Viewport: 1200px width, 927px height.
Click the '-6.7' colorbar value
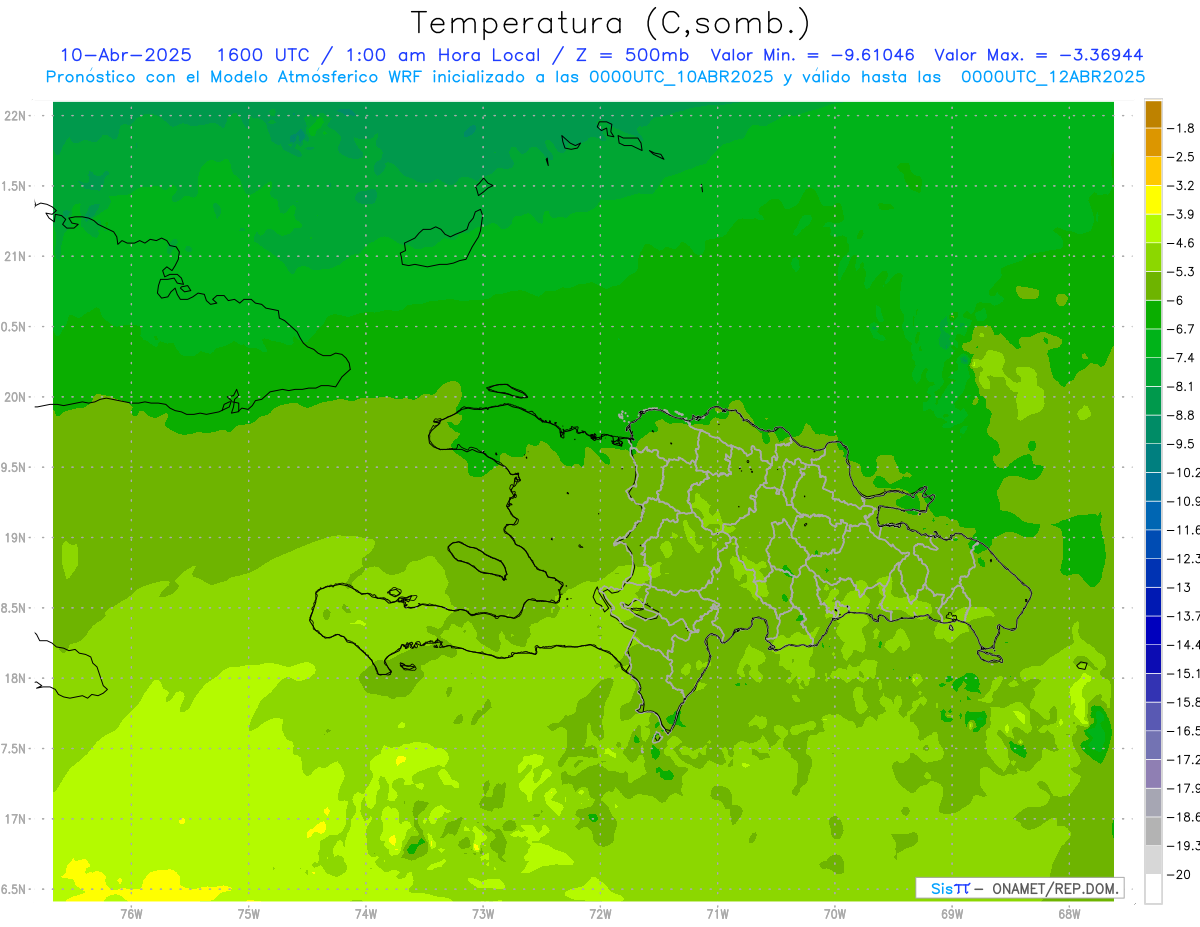click(1181, 329)
